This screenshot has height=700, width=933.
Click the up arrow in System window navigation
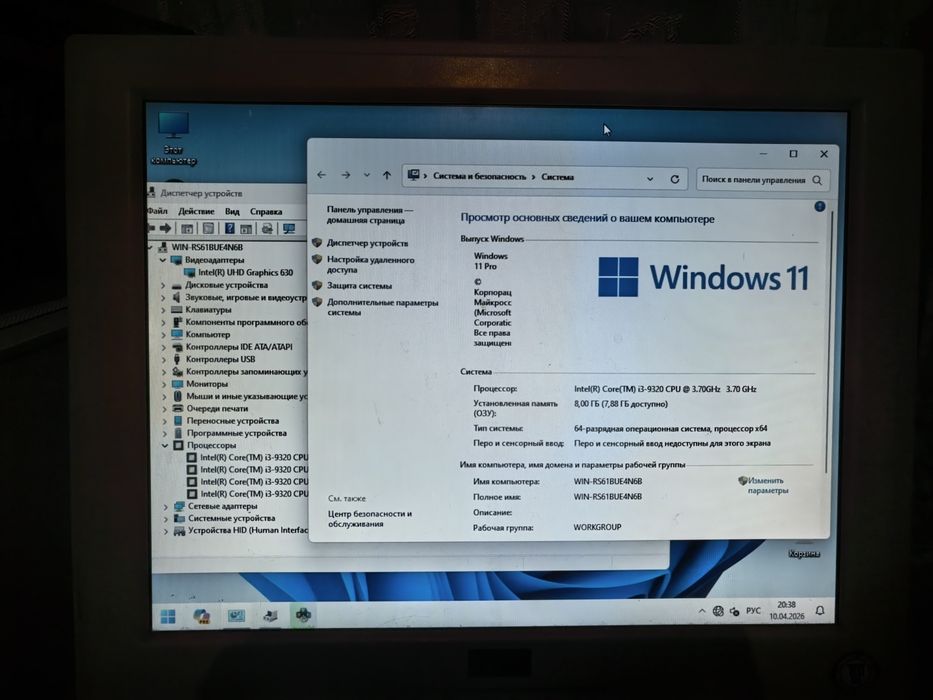(387, 176)
